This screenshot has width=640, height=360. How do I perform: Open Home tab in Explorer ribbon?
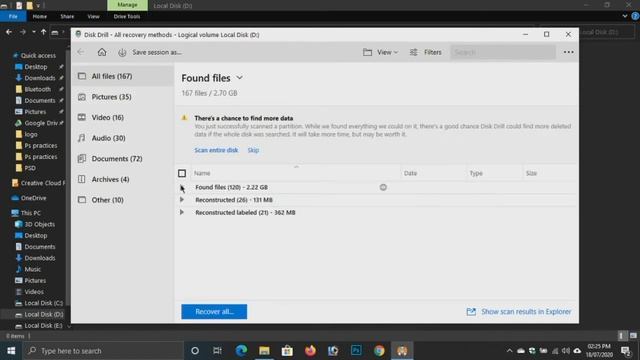pos(40,16)
